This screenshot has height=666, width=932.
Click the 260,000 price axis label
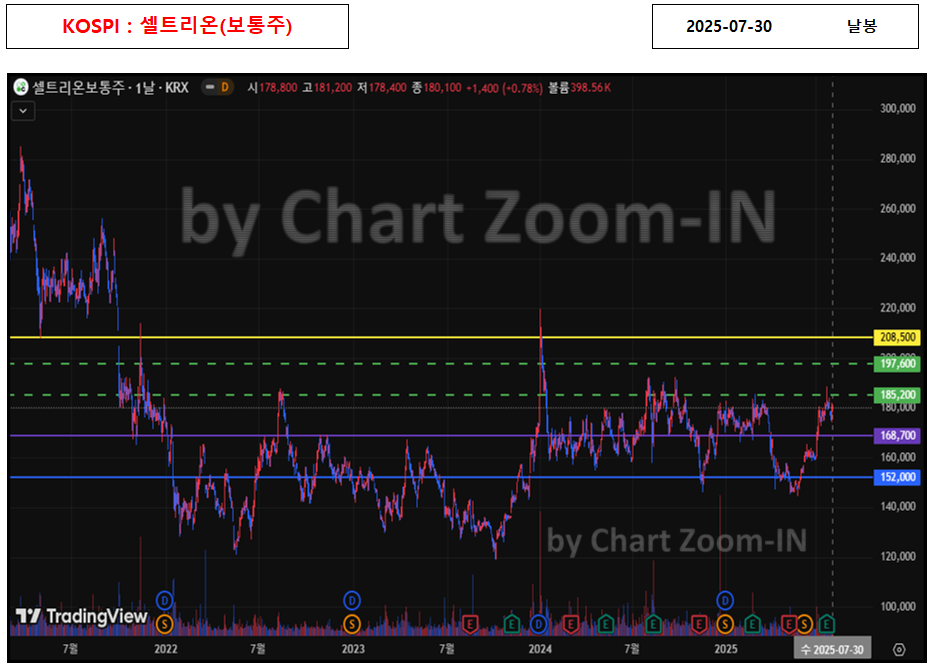pos(898,208)
